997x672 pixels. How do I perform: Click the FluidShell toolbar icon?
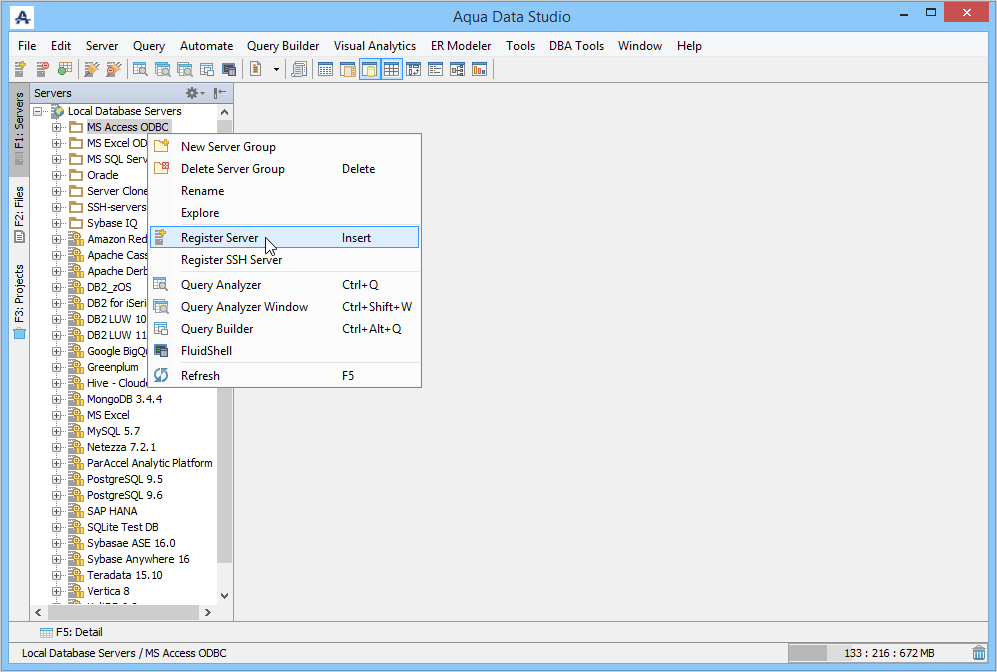pos(229,69)
